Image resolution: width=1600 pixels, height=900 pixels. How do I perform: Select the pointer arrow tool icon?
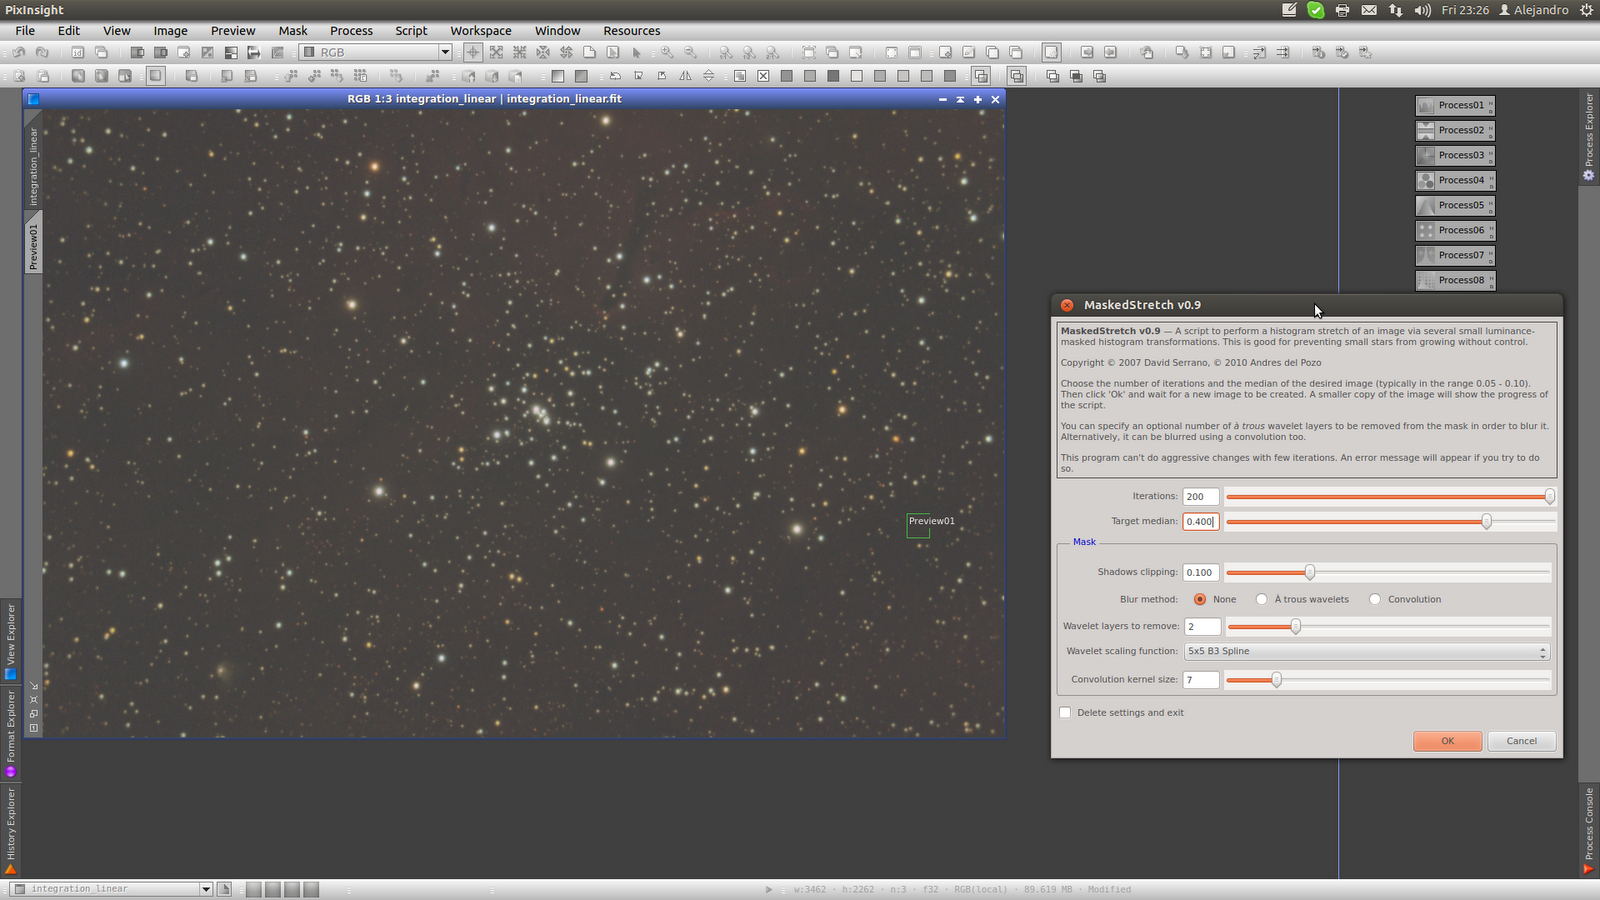[636, 52]
